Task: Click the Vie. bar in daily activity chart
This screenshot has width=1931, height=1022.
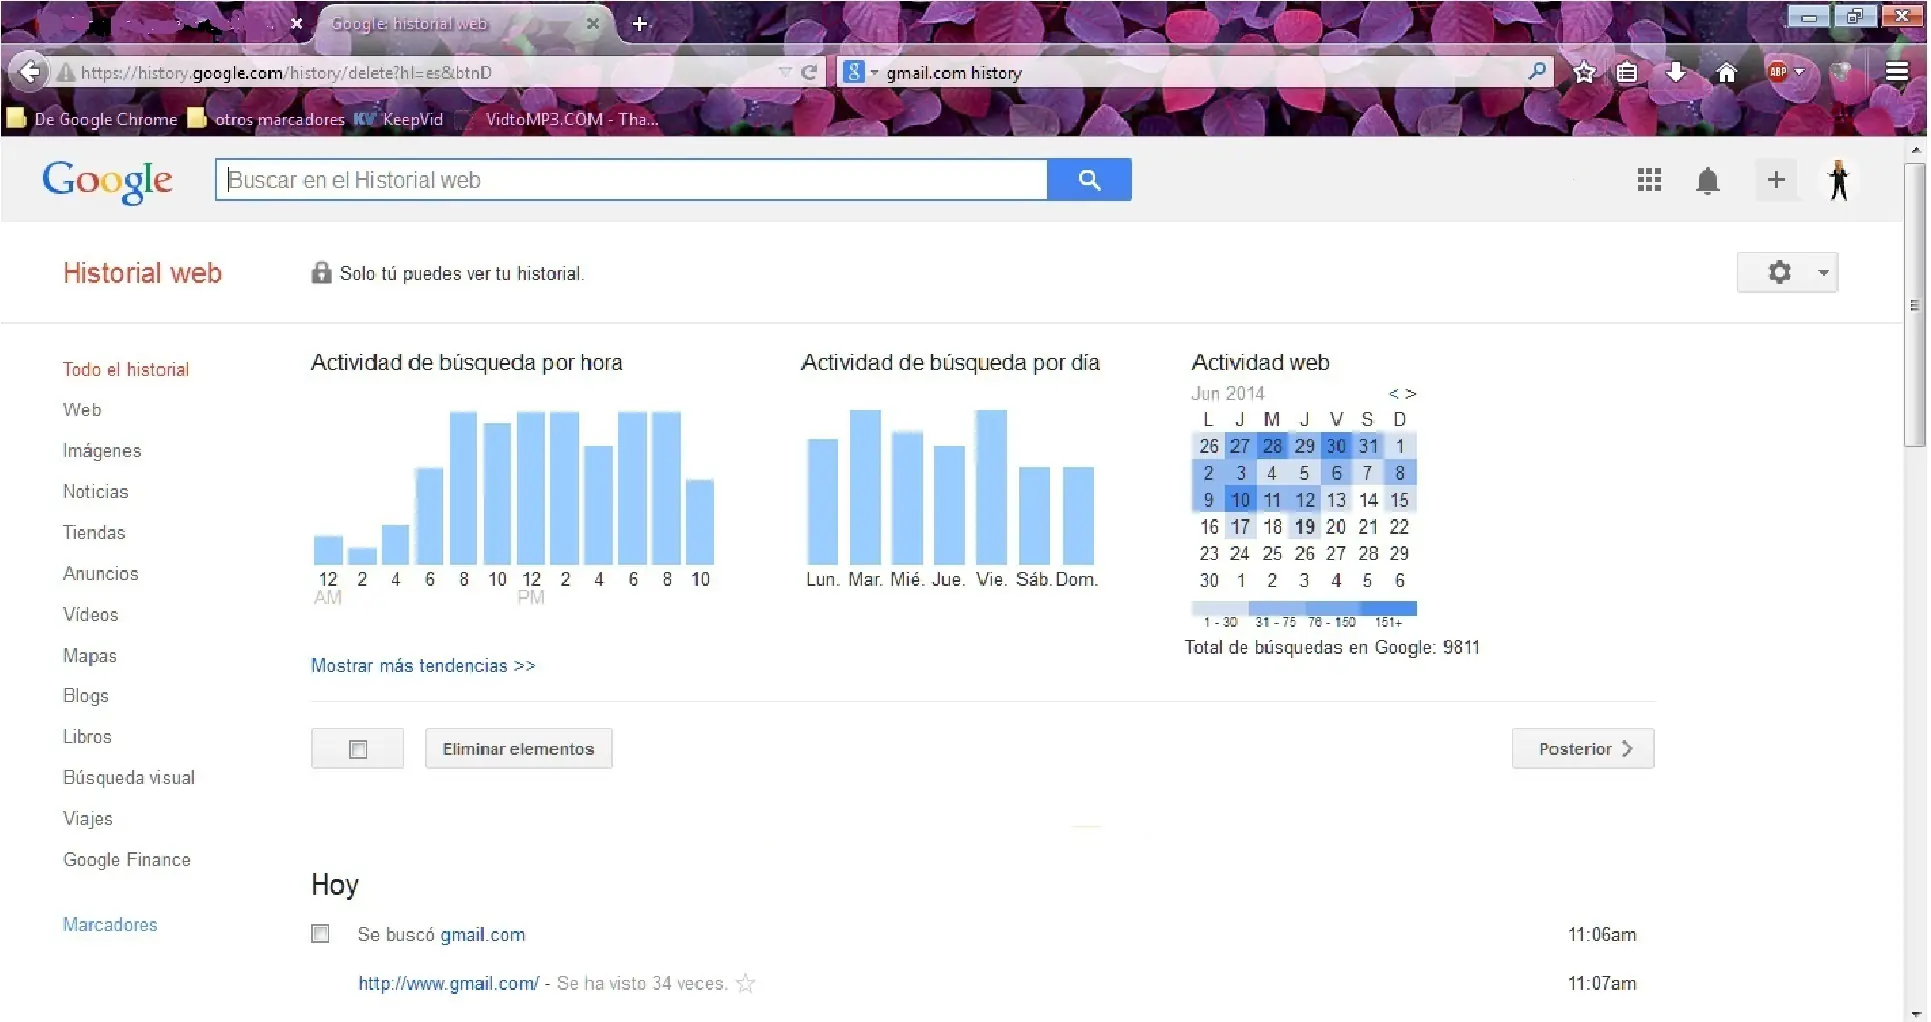Action: [991, 487]
